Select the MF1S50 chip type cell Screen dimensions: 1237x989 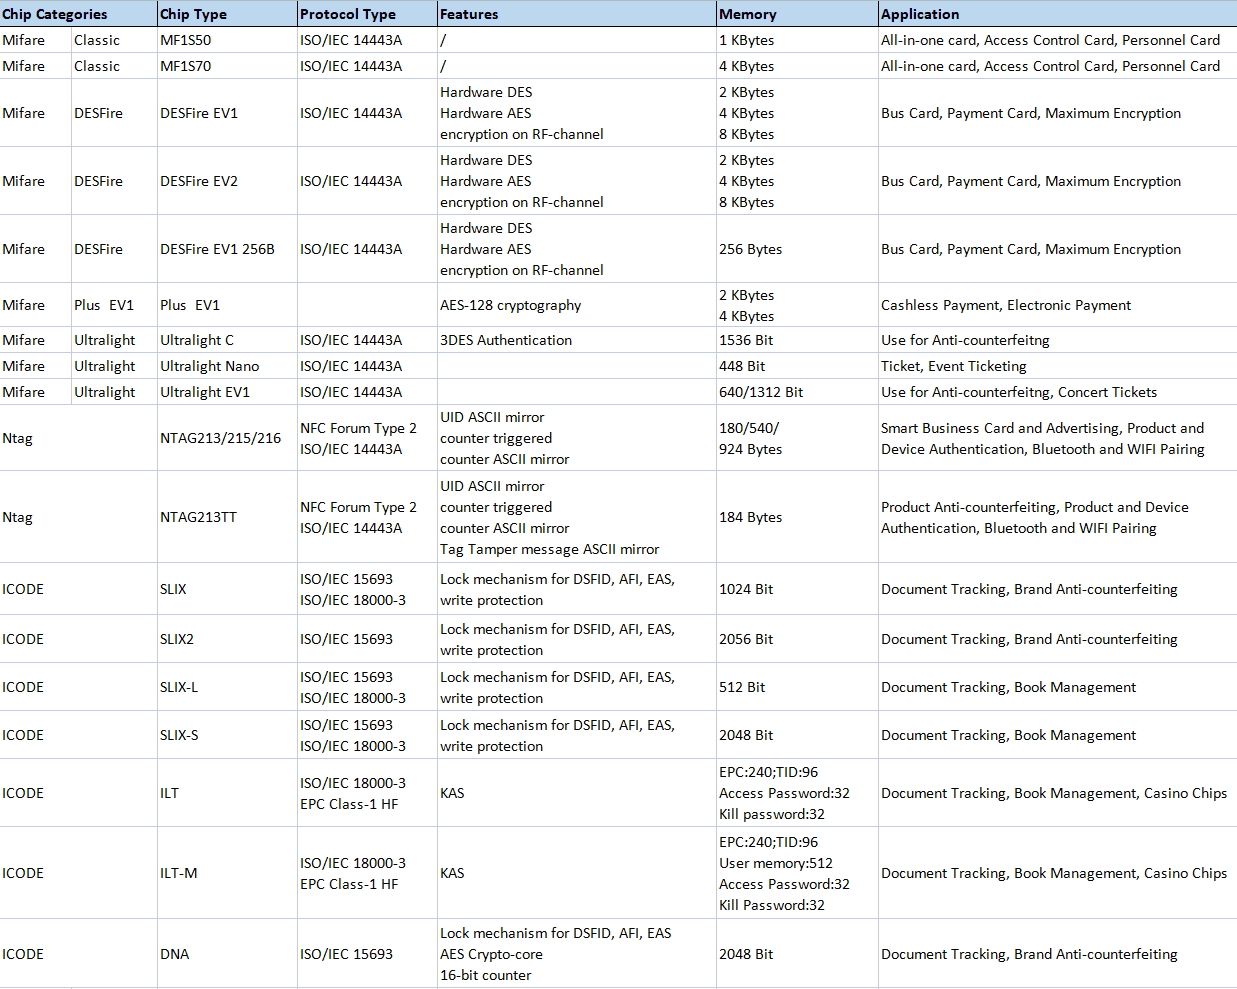click(186, 40)
